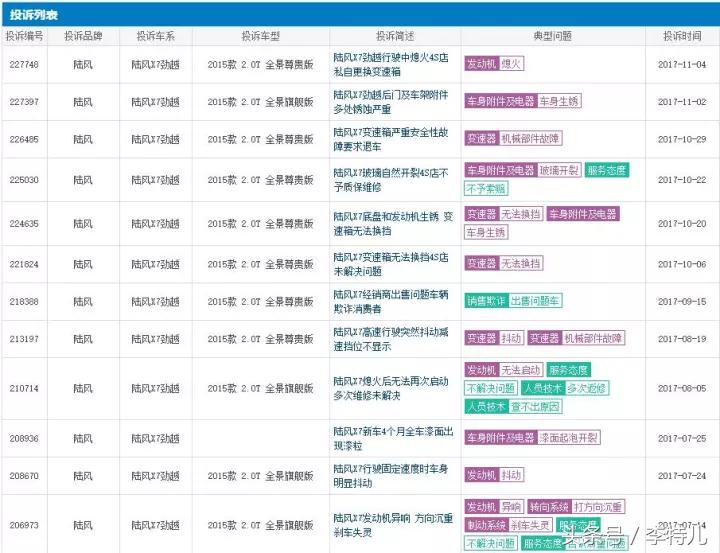720x553 pixels.
Task: Click the 投诉列表 panel title
Action: (34, 15)
